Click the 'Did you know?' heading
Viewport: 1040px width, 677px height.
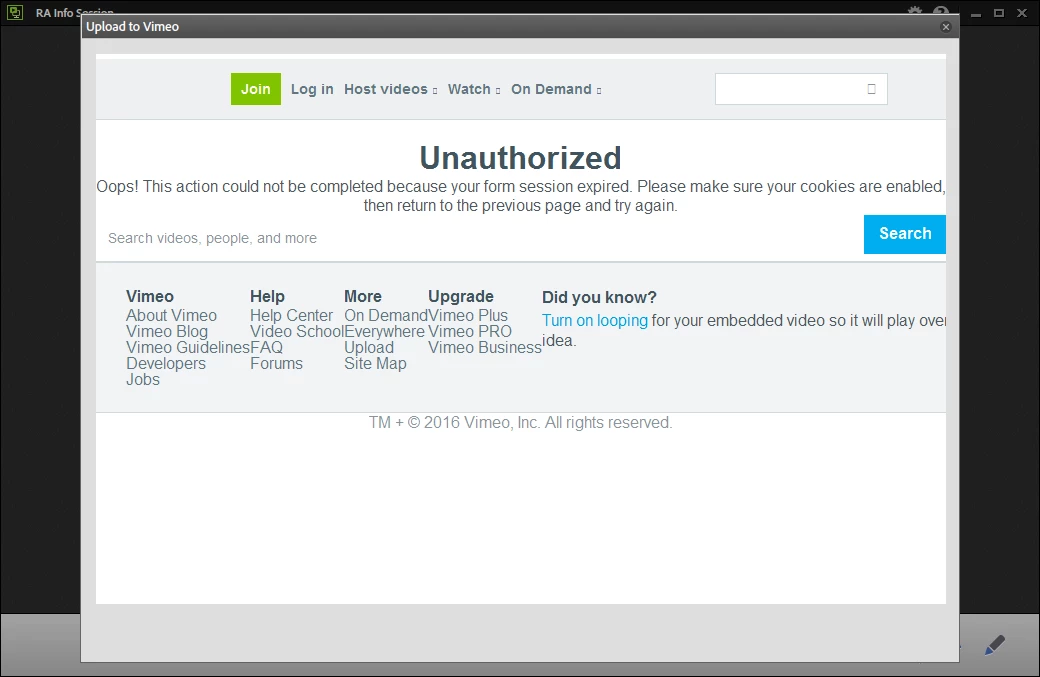599,297
